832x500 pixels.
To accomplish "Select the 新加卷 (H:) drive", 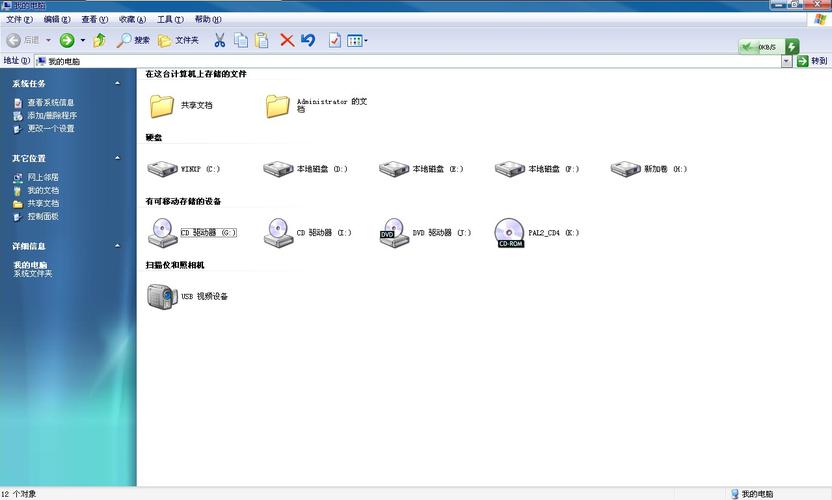I will (x=626, y=169).
